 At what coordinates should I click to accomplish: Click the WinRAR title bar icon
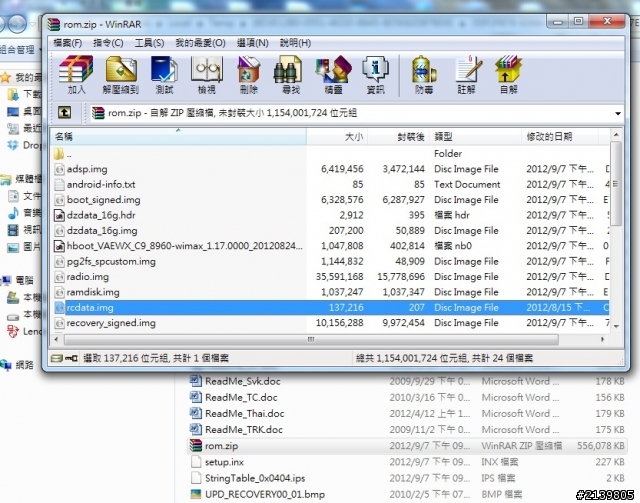[54, 24]
